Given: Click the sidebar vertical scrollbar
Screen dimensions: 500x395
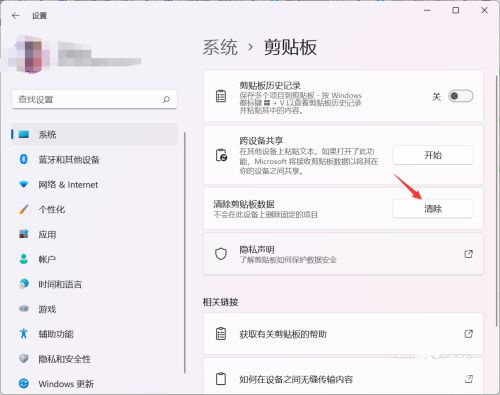Looking at the screenshot, I should 184,253.
